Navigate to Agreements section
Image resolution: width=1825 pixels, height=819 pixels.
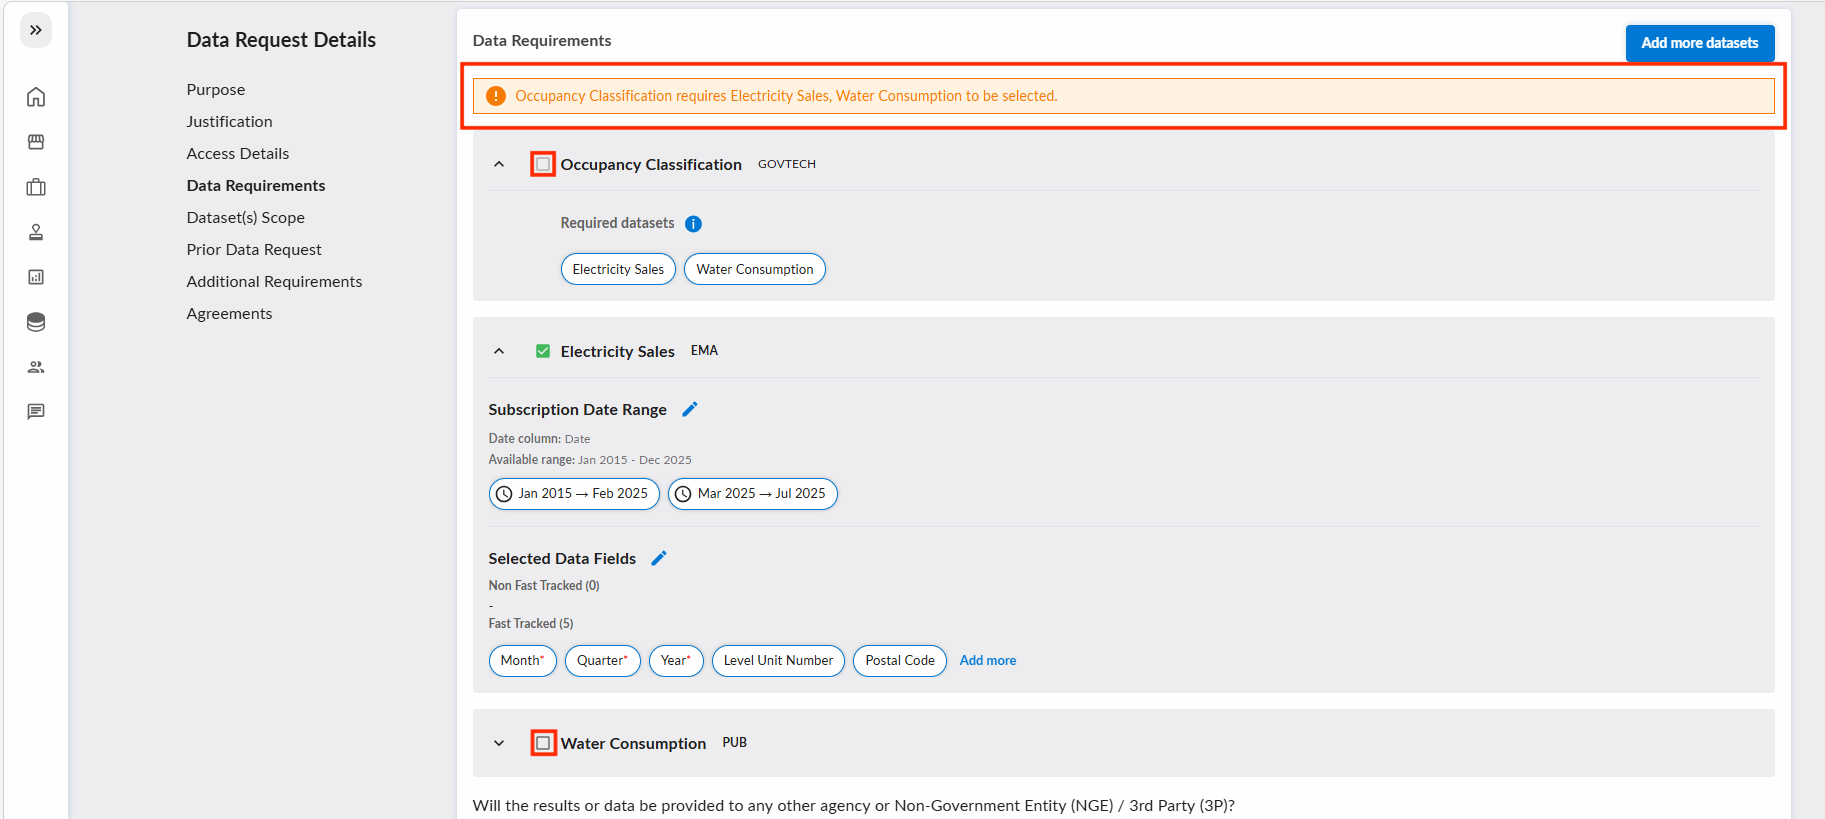(x=229, y=313)
